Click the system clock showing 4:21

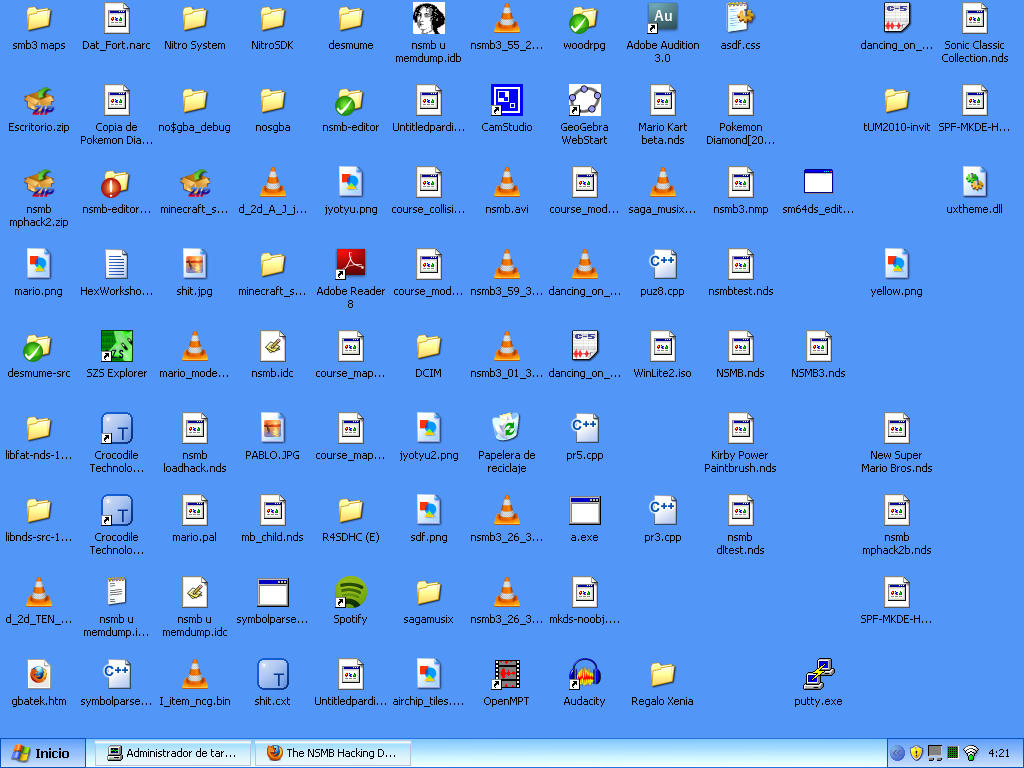coord(998,753)
